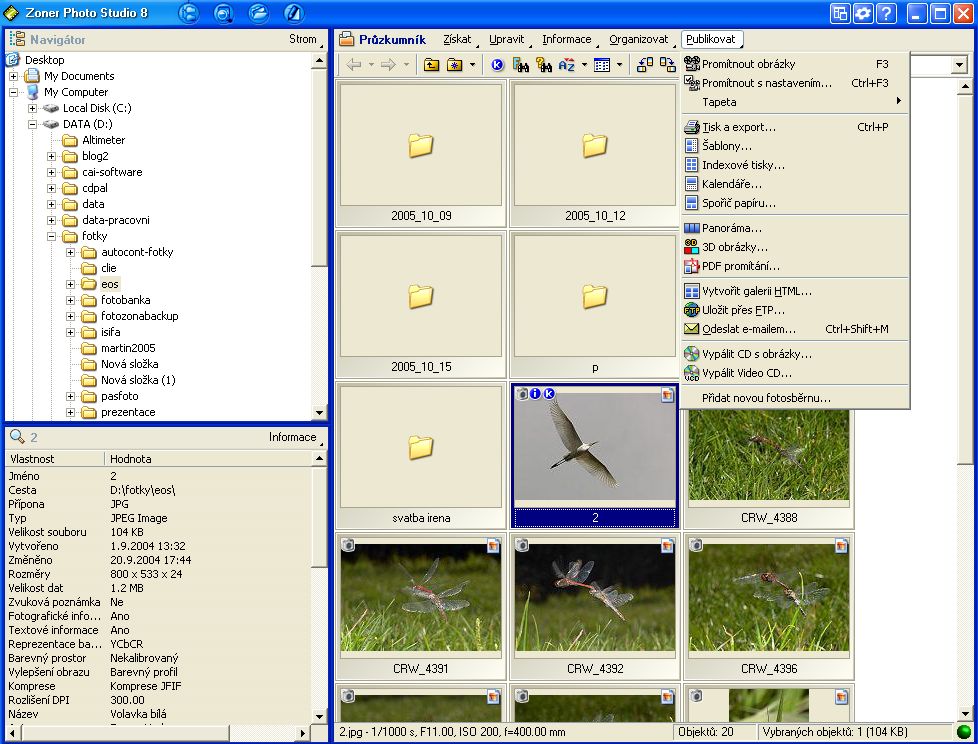Open the new folder dropdown arrow
Image resolution: width=978 pixels, height=744 pixels.
(x=472, y=64)
